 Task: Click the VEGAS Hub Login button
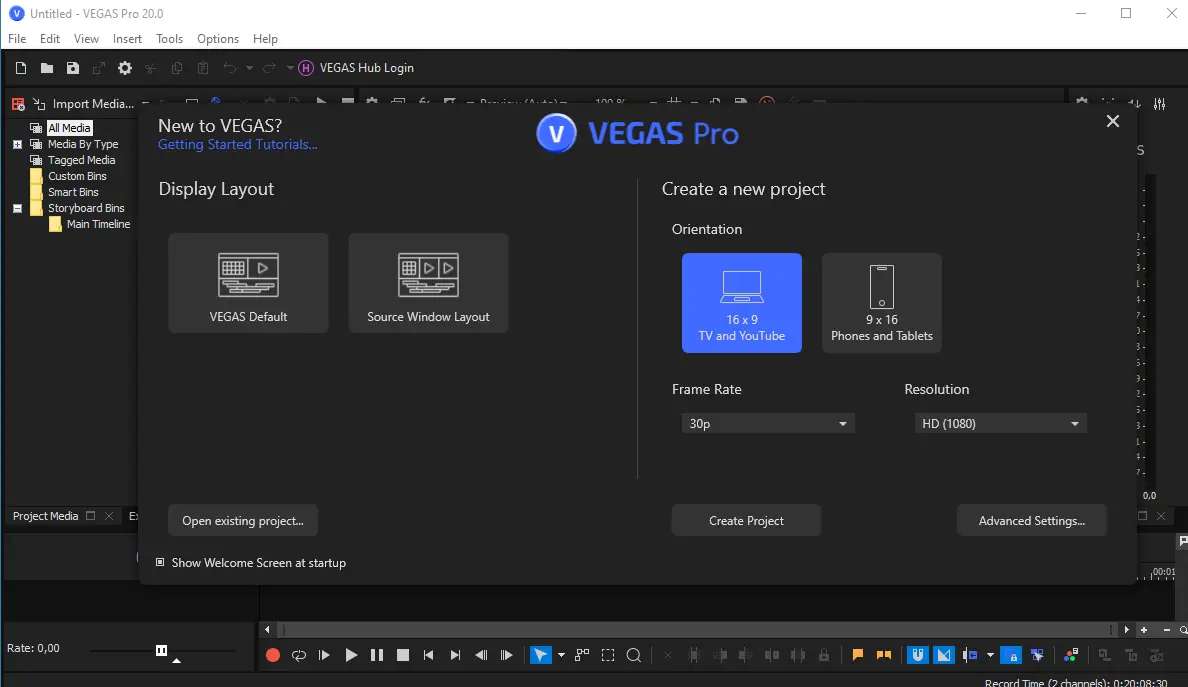point(356,68)
